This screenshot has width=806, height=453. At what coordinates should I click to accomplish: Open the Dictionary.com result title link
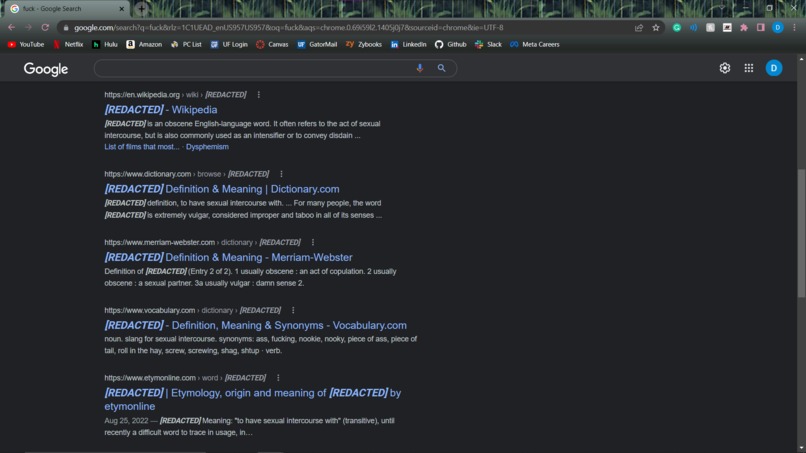(222, 189)
